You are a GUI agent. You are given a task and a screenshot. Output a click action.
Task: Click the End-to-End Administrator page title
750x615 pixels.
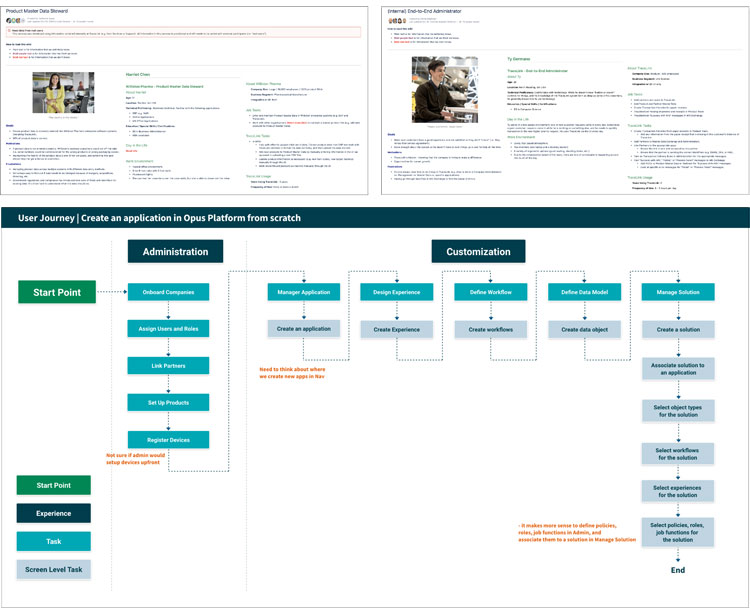(424, 11)
